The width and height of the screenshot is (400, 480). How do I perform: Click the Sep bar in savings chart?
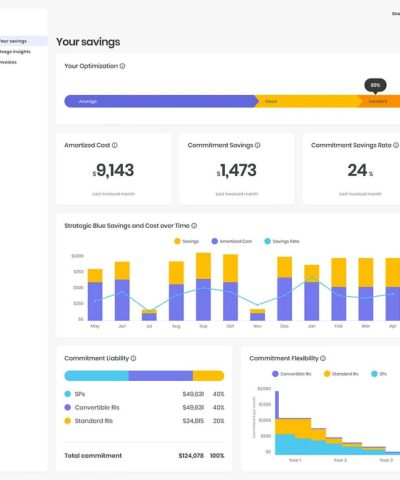pyautogui.click(x=203, y=287)
